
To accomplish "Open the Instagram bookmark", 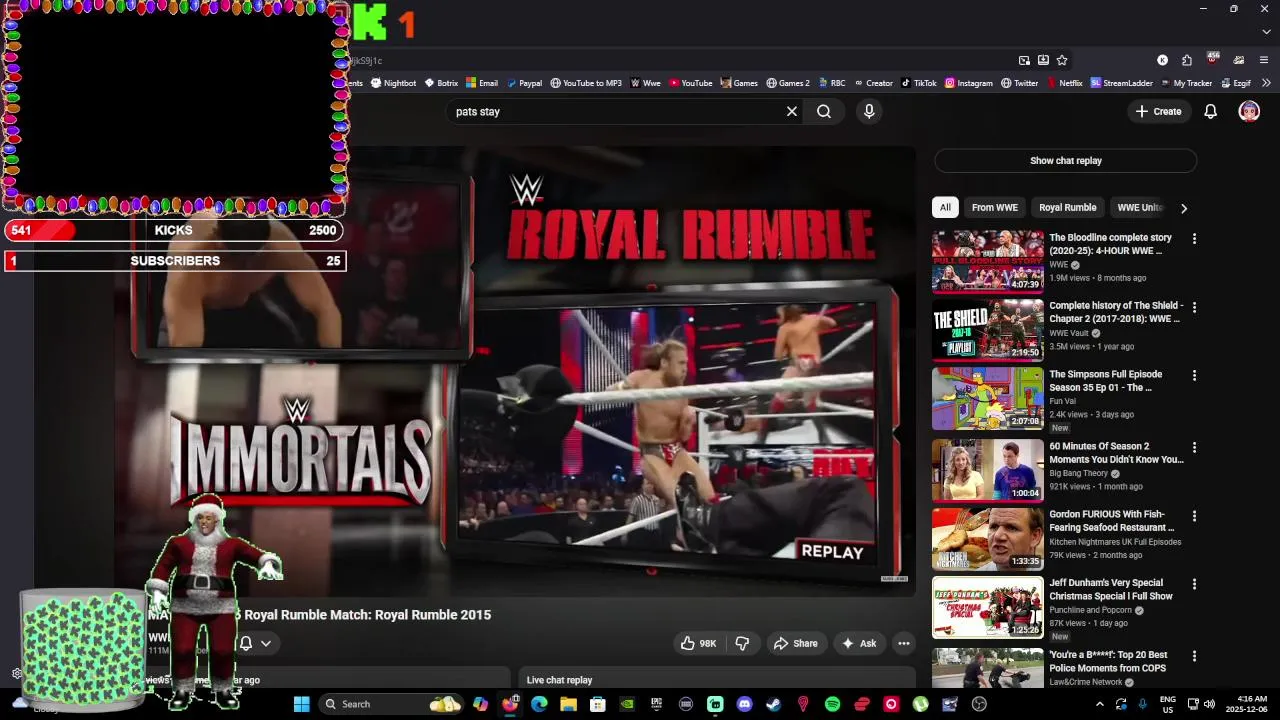I will [x=969, y=83].
